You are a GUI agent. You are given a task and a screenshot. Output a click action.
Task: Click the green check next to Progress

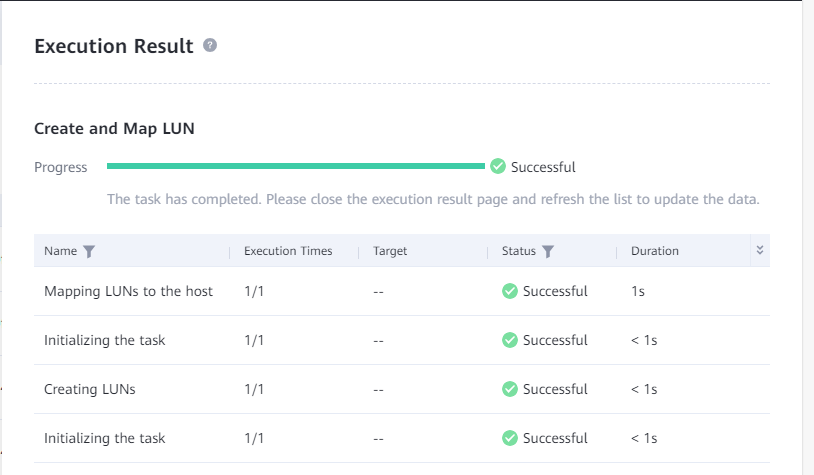pos(498,167)
